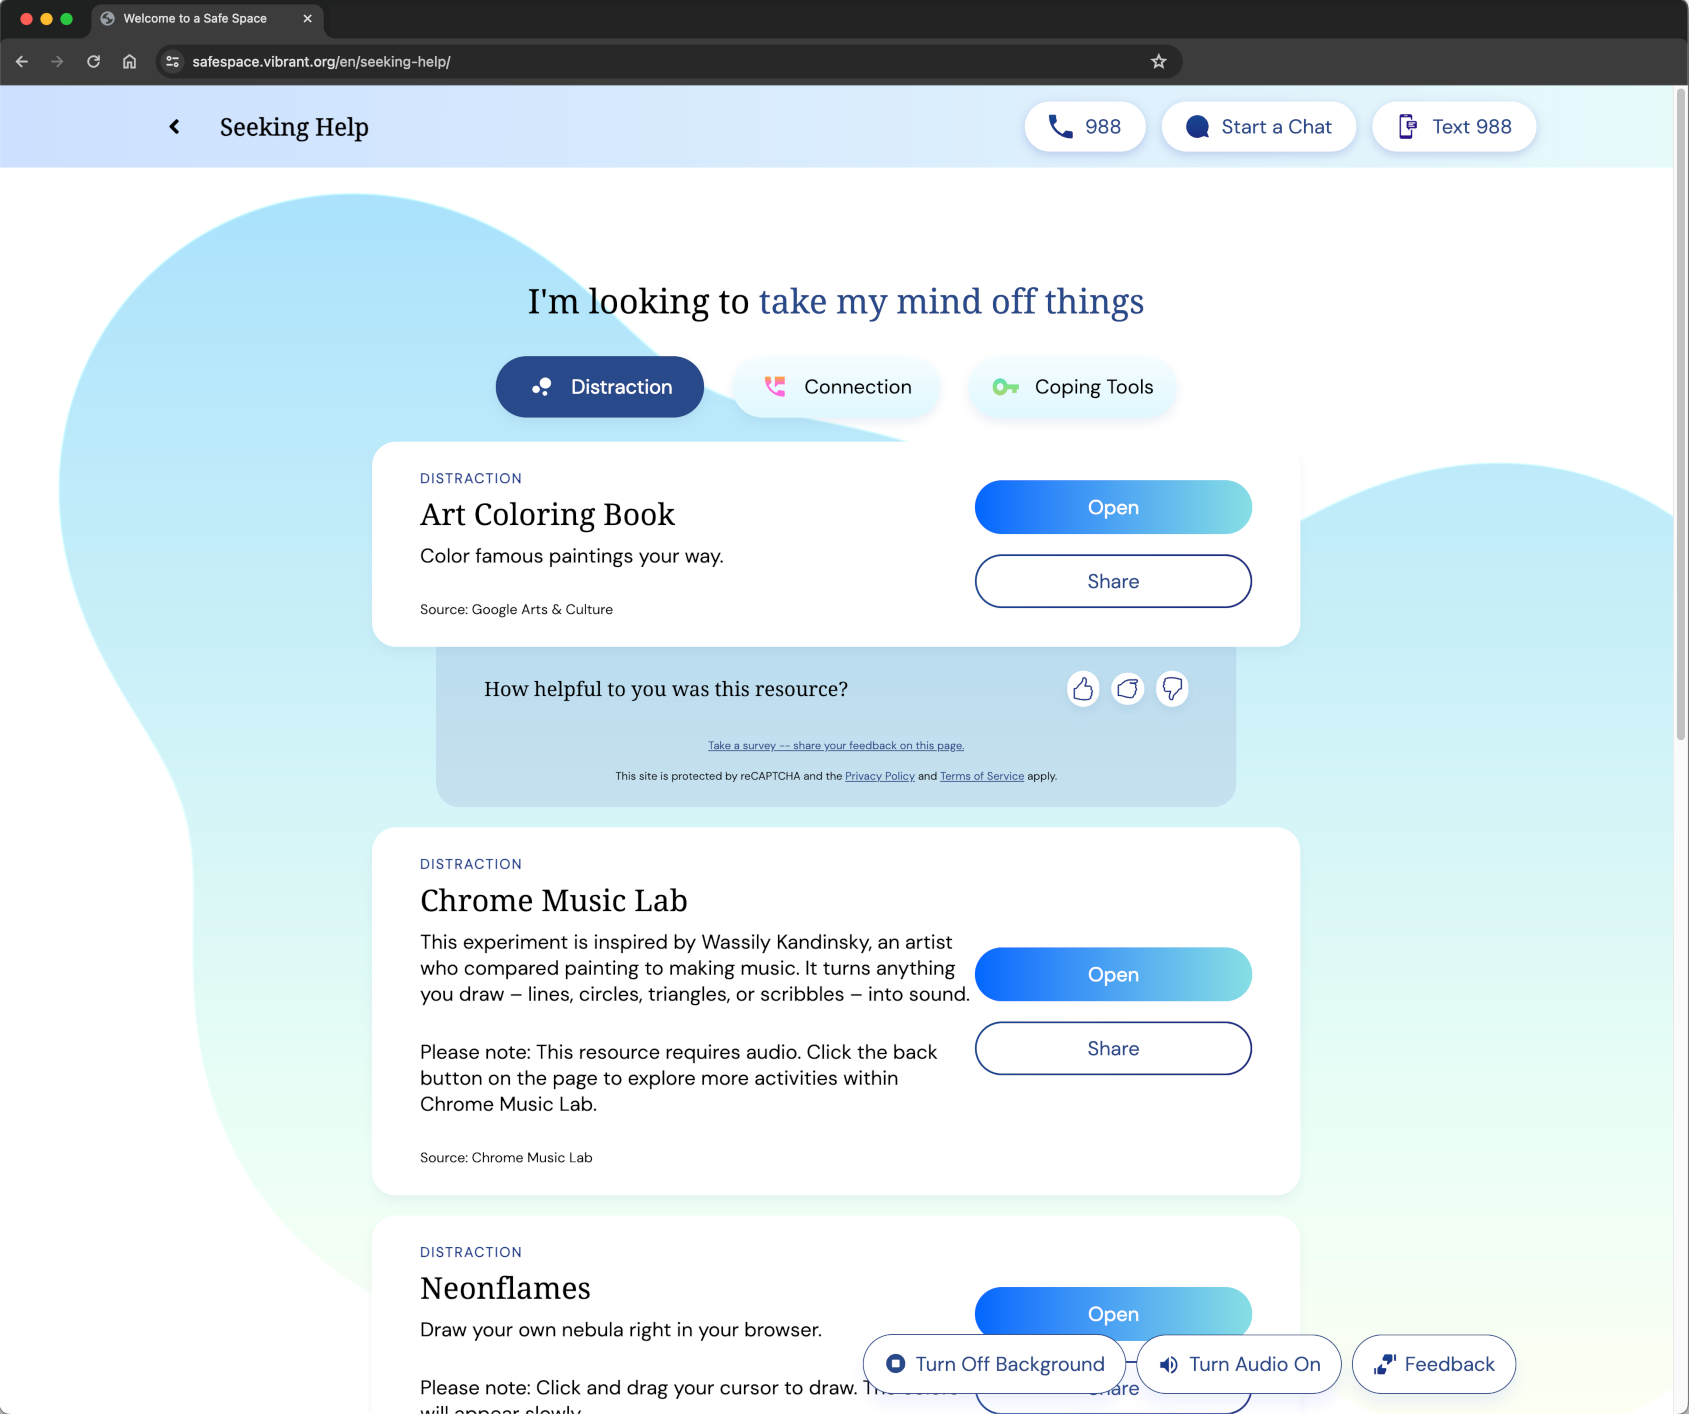Viewport: 1689px width, 1414px height.
Task: Bookmark this page with star icon
Action: pos(1158,62)
